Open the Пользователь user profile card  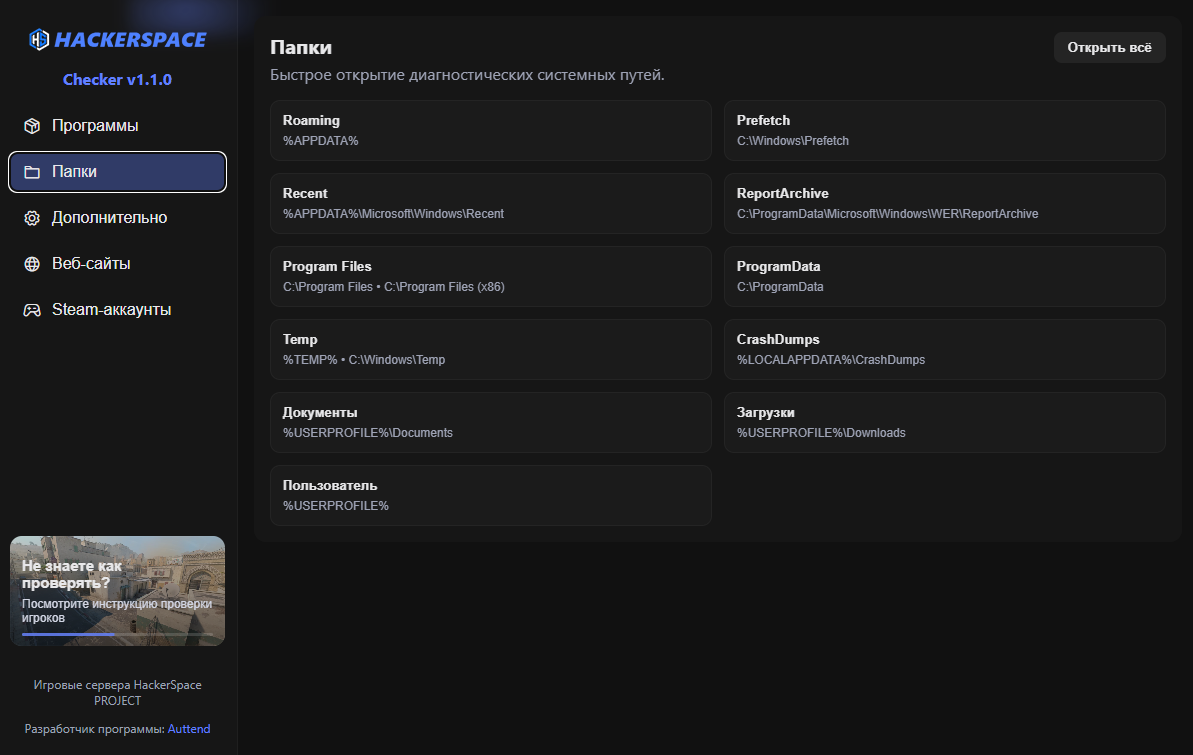[490, 495]
